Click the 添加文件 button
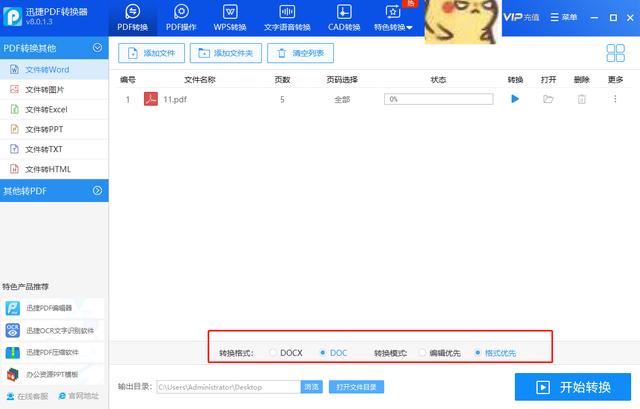This screenshot has width=640, height=409. pyautogui.click(x=151, y=53)
